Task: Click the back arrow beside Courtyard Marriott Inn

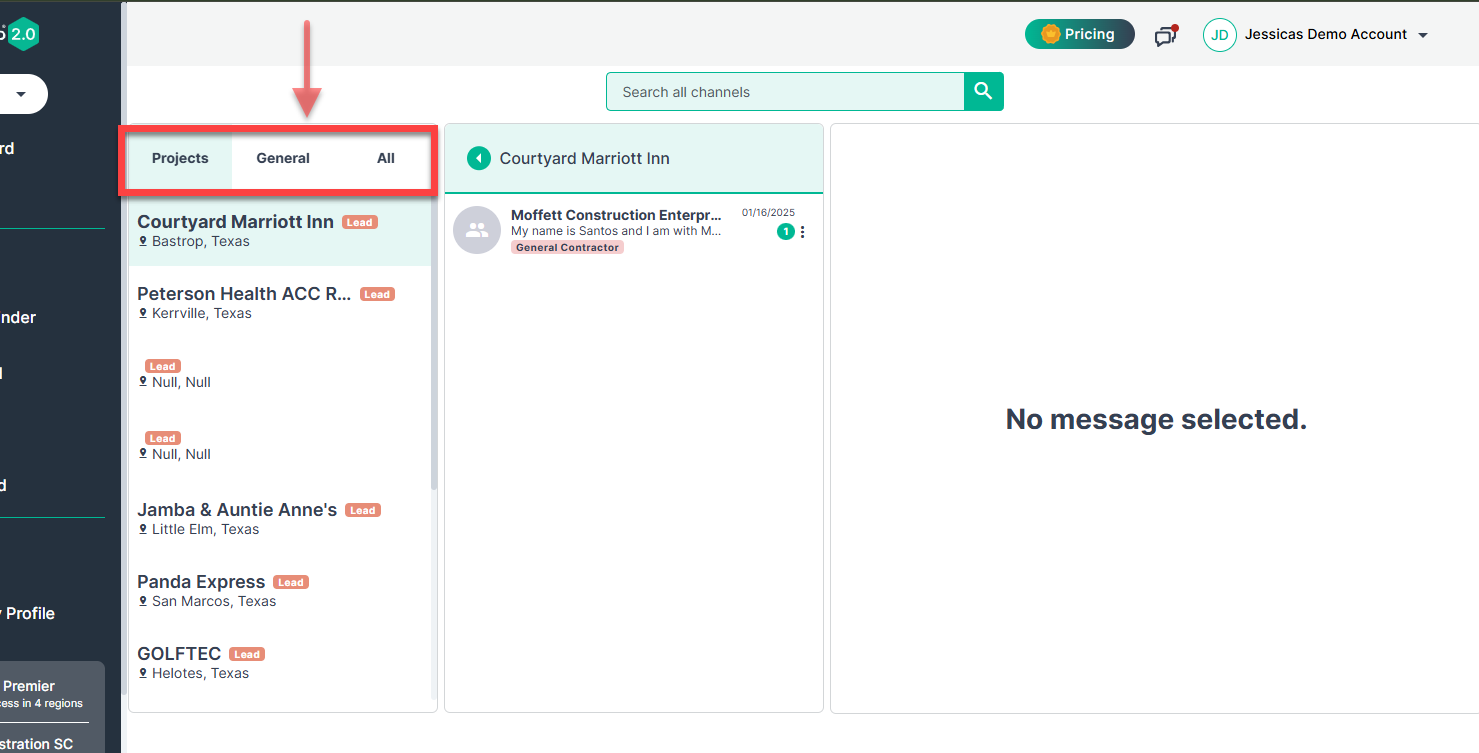Action: click(479, 158)
